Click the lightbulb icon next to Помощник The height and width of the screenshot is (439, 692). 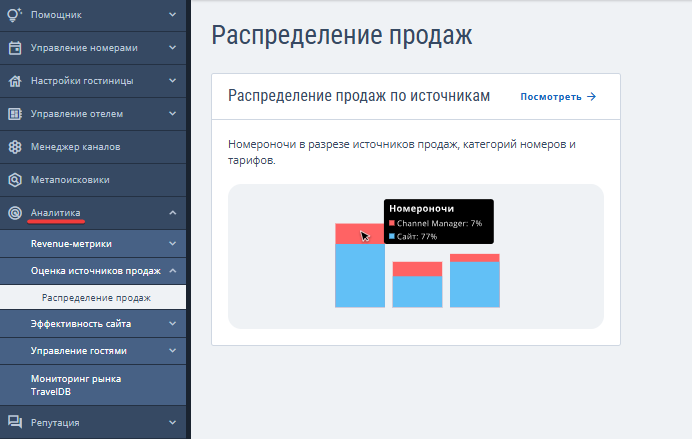tap(15, 15)
